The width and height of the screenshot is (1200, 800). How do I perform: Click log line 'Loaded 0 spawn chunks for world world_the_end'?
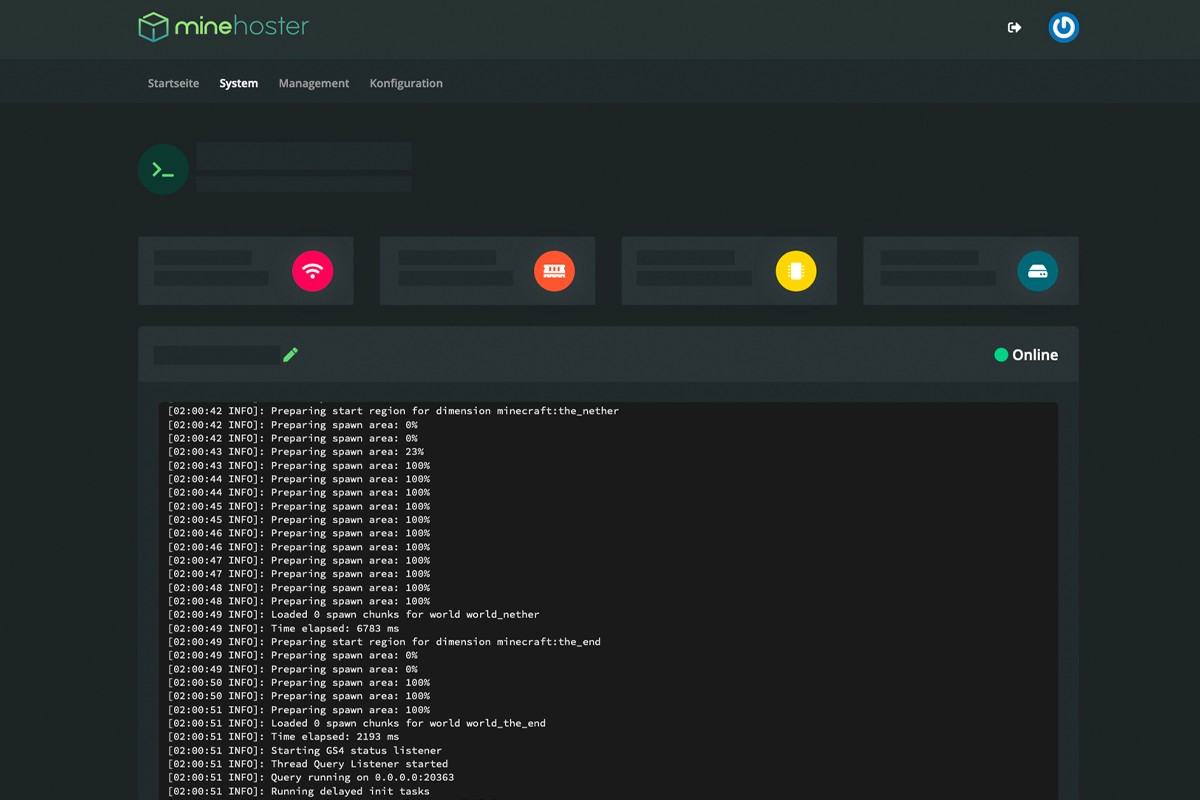tap(357, 723)
